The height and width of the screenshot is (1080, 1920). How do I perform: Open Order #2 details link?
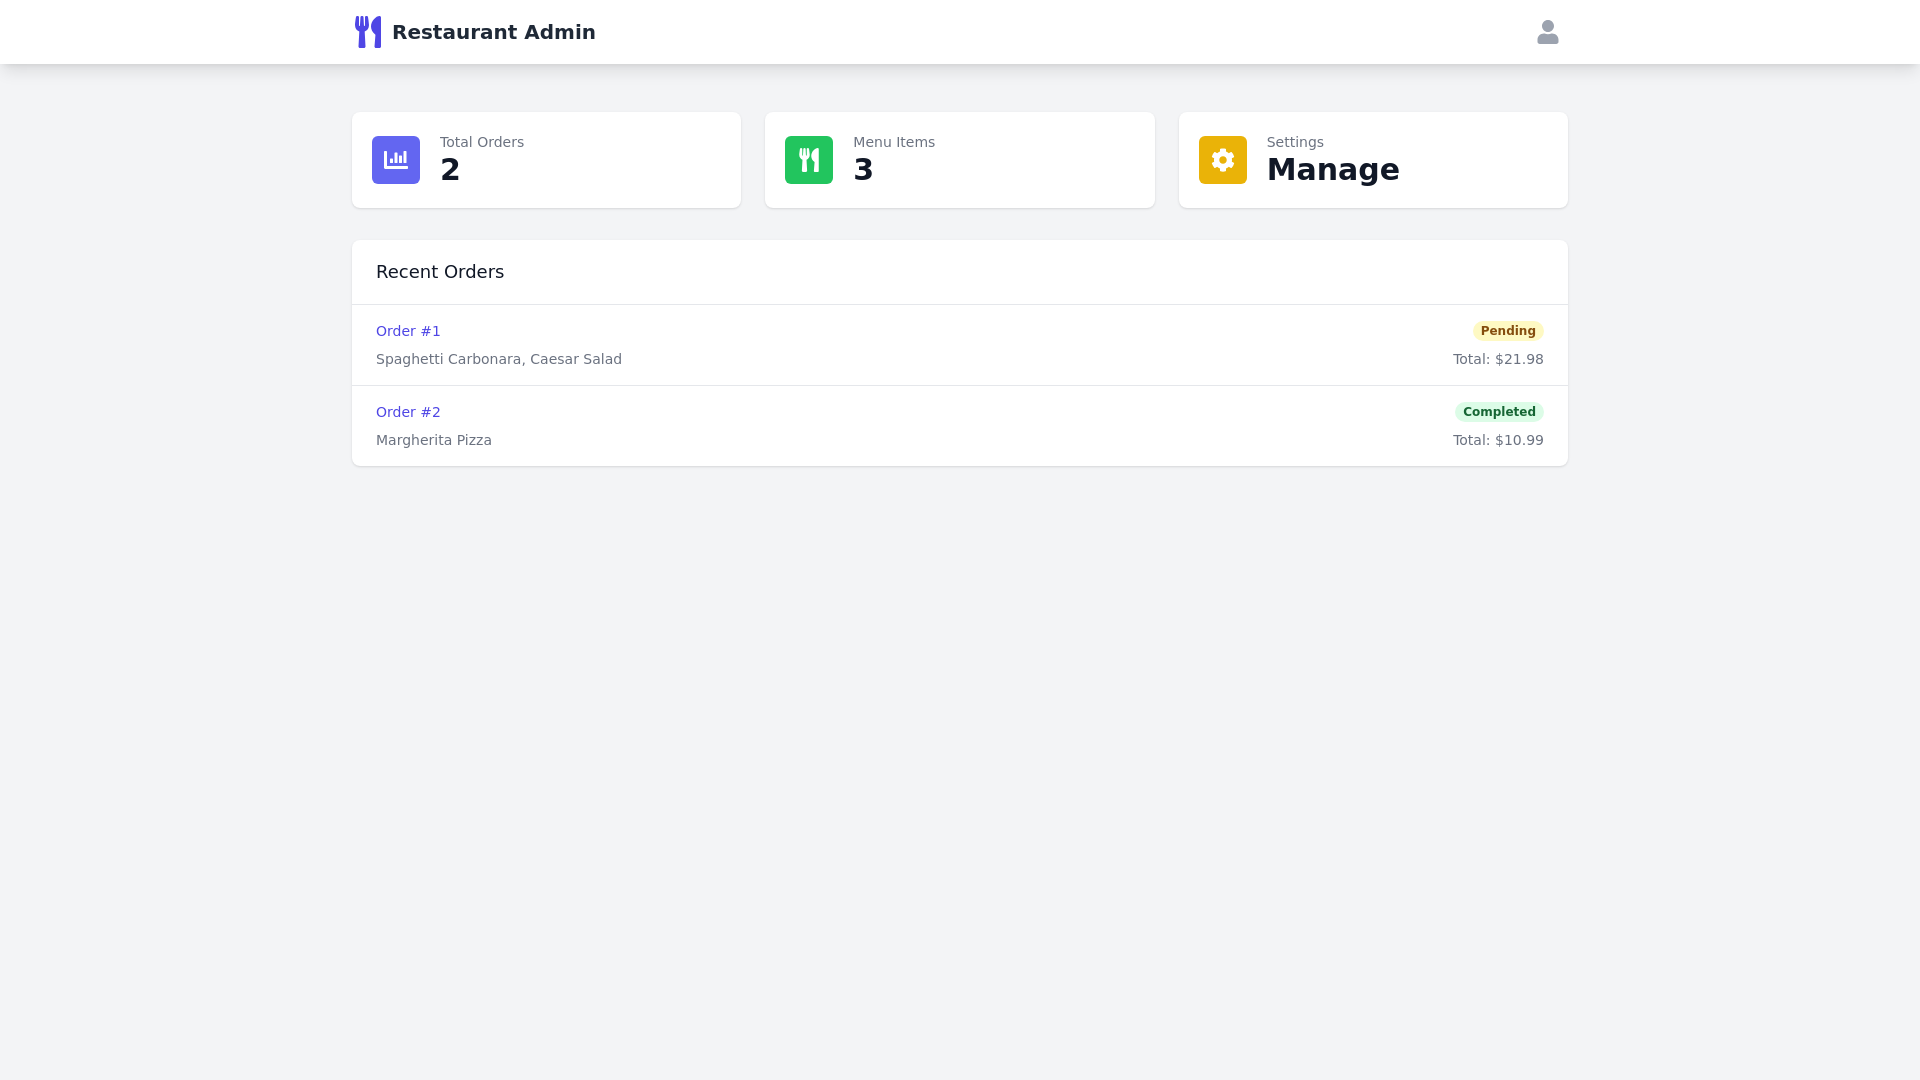(407, 412)
